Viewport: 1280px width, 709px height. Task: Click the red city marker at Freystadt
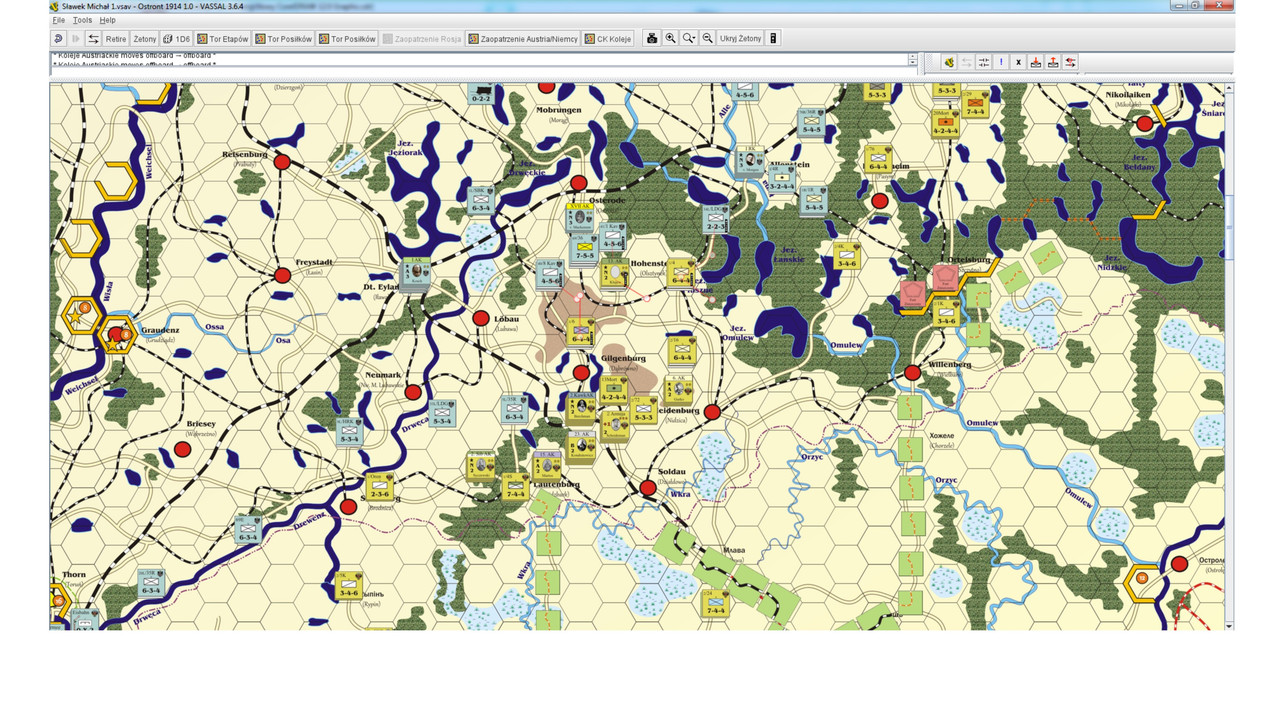coord(282,275)
